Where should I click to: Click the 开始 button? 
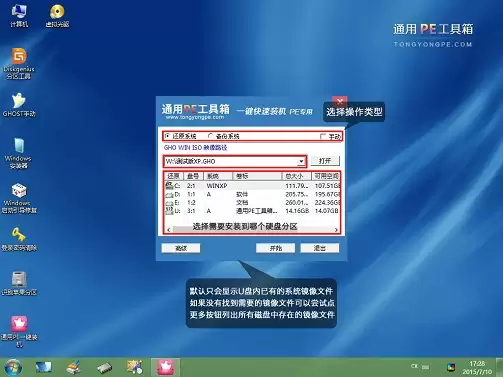tap(276, 248)
